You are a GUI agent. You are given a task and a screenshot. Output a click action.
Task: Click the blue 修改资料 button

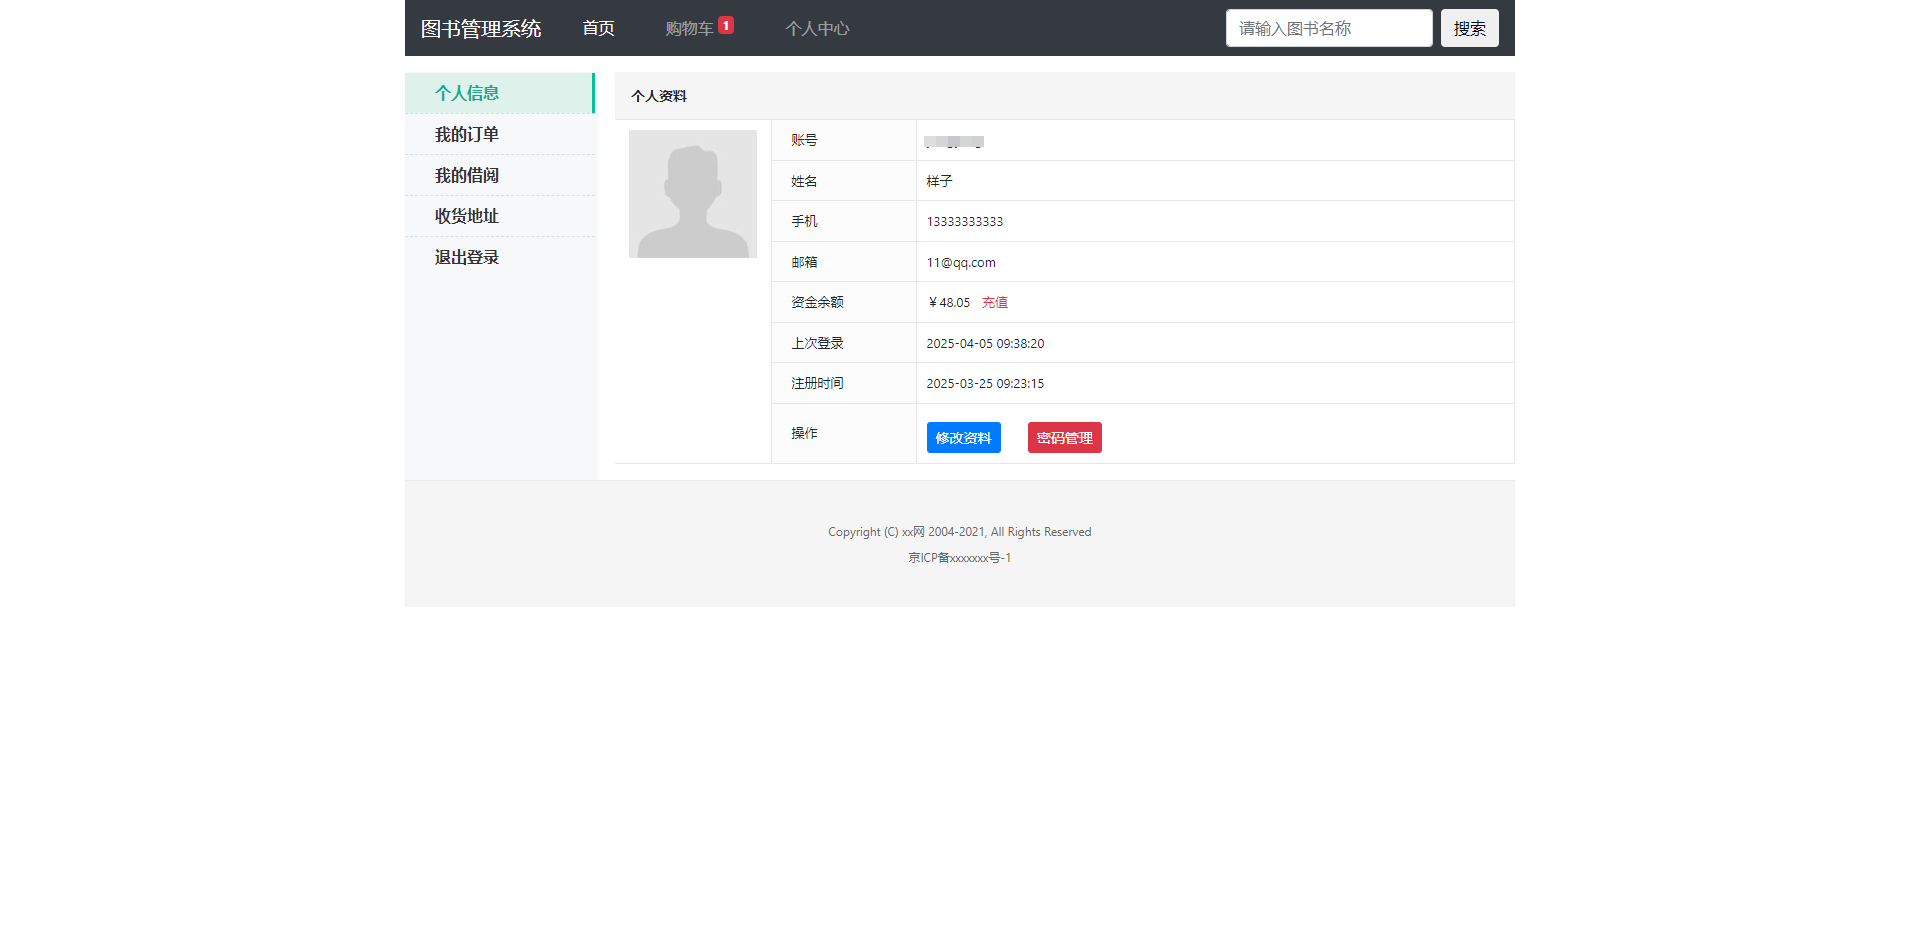964,437
